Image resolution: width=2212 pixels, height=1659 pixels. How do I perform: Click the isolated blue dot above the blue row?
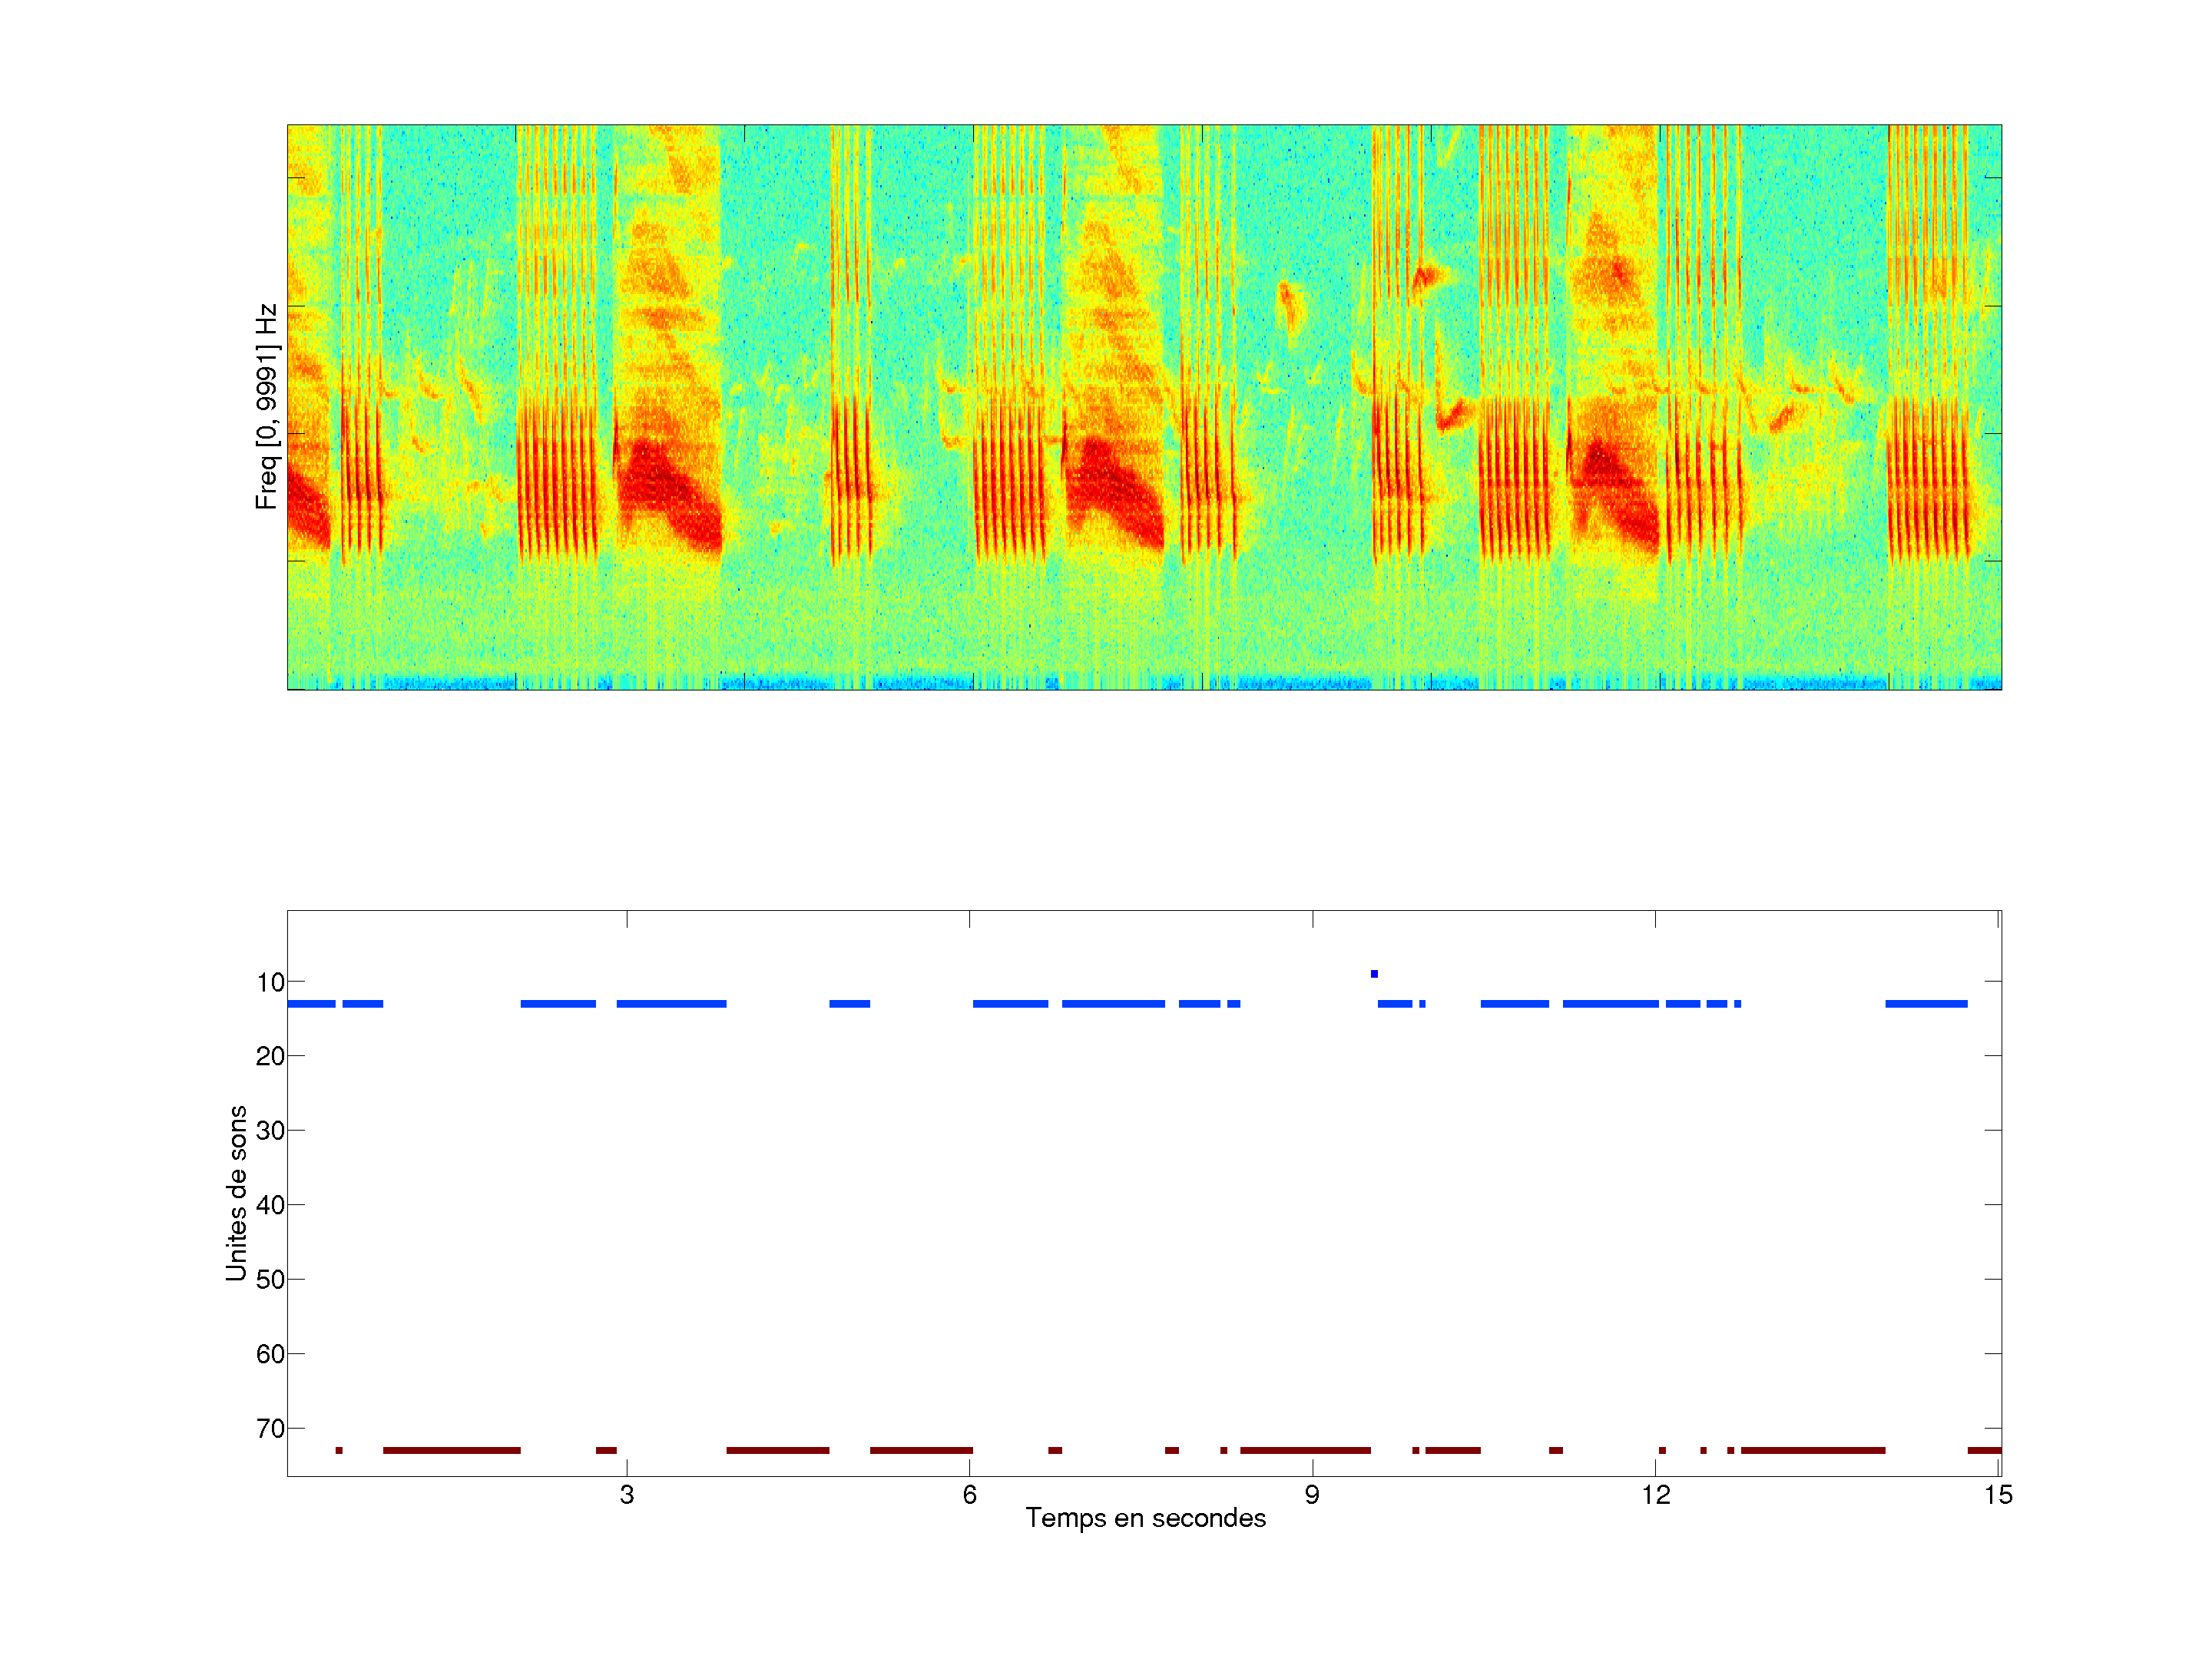click(x=1374, y=974)
